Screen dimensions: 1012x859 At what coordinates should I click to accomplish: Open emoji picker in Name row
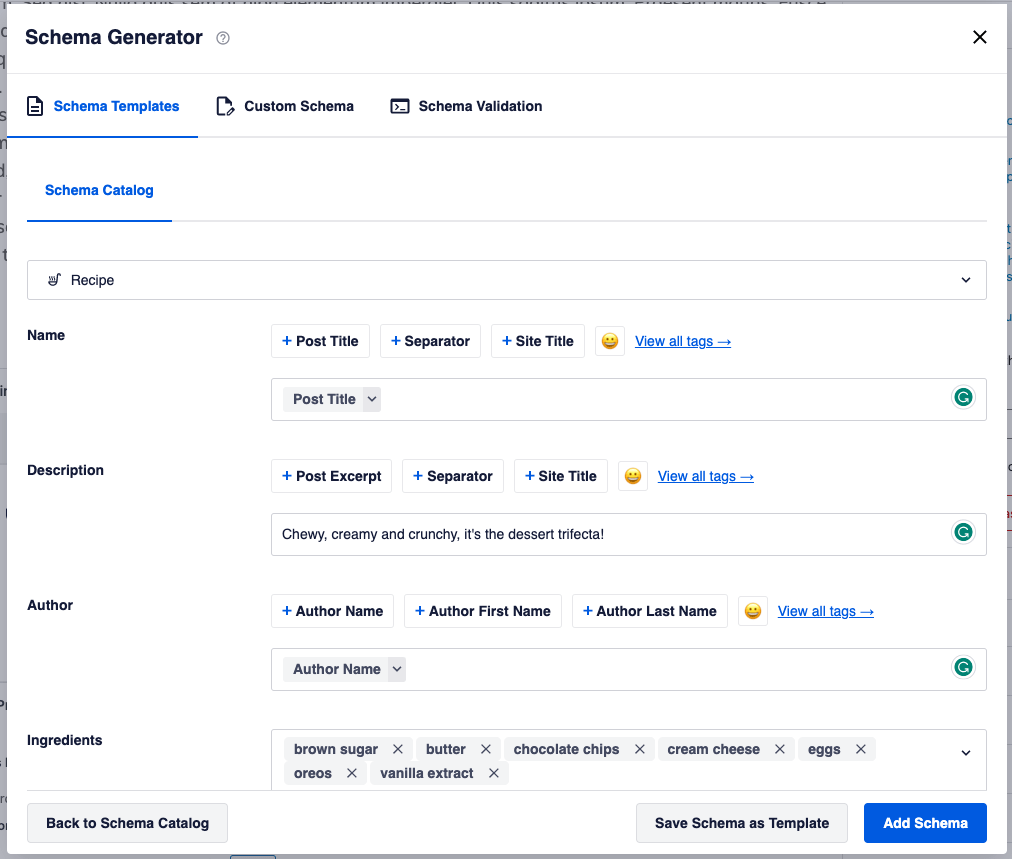click(609, 341)
